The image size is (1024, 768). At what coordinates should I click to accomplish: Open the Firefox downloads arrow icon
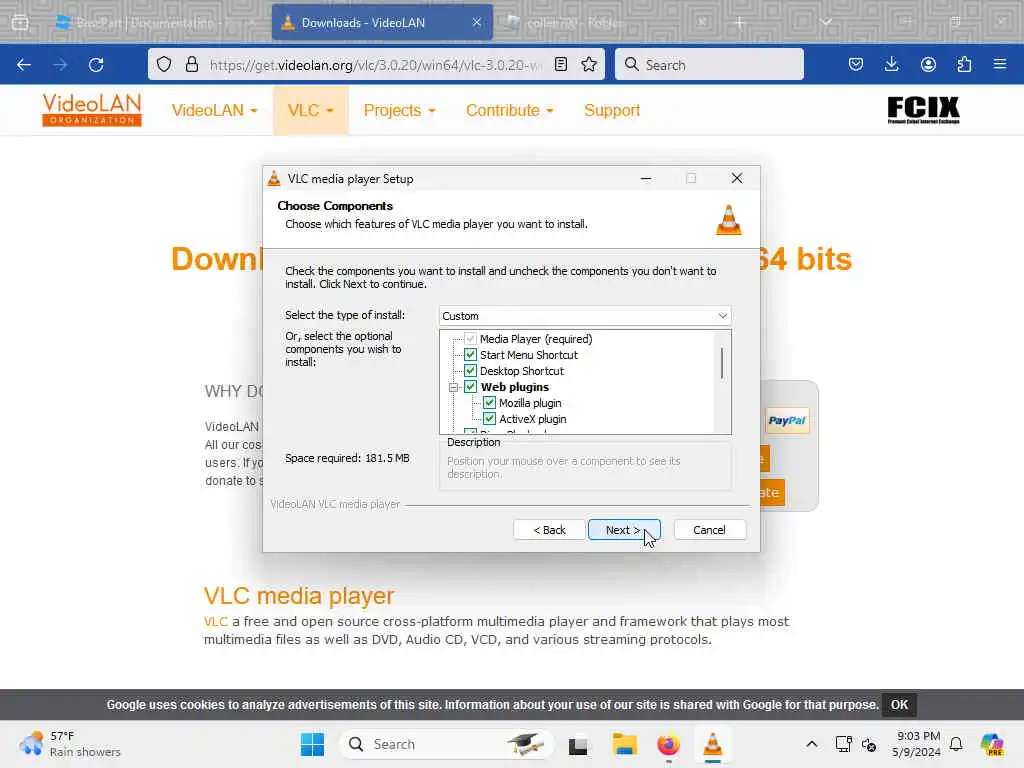[x=891, y=64]
